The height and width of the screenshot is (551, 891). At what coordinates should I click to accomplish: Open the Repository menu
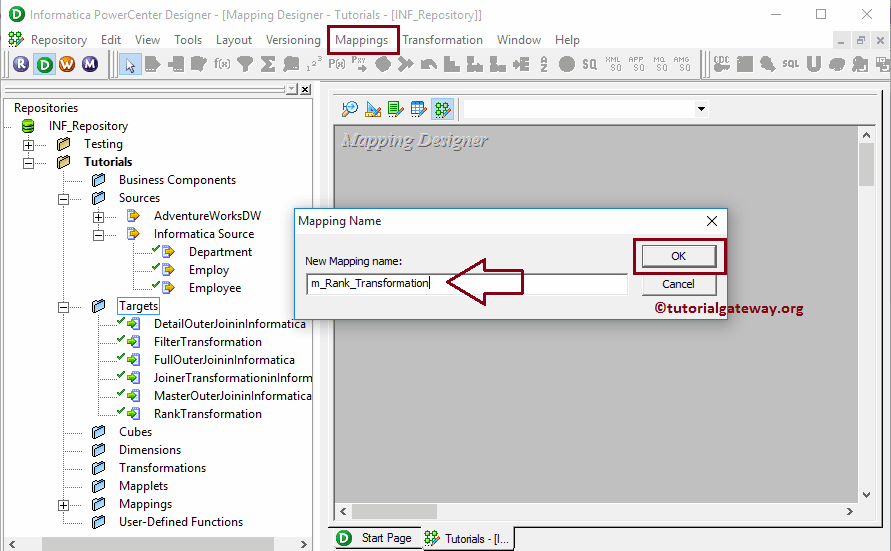click(59, 40)
